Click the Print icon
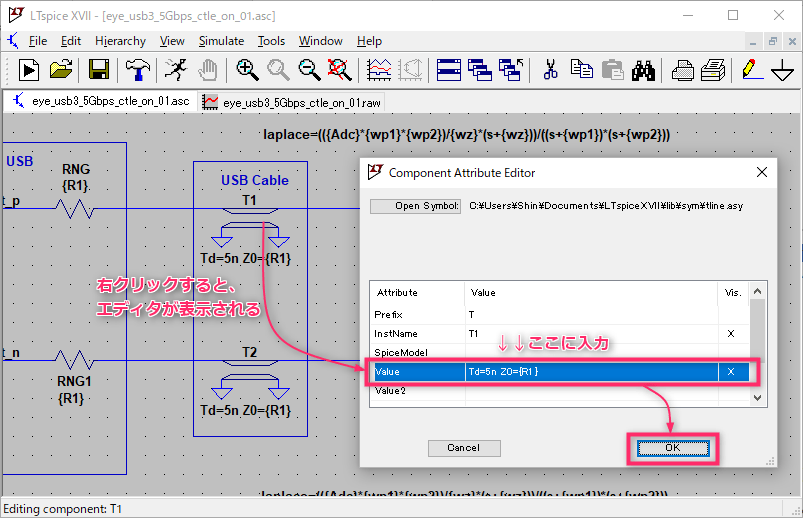This screenshot has width=803, height=518. point(713,70)
